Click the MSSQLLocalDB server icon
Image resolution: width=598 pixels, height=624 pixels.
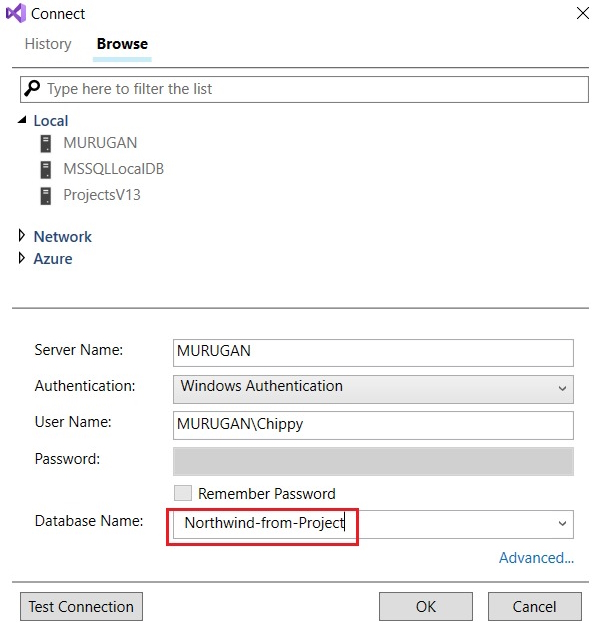(x=46, y=170)
